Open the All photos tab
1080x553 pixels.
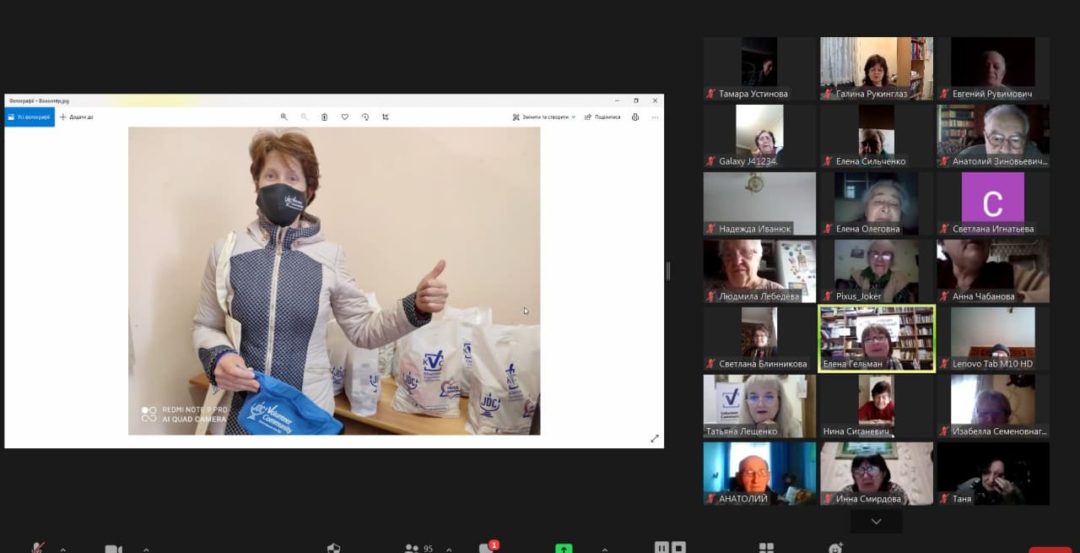click(29, 117)
